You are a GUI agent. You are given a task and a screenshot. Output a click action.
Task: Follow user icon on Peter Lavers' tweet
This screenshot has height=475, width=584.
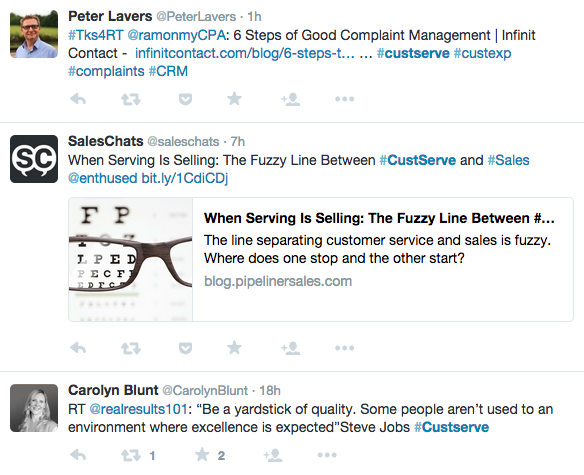(291, 99)
